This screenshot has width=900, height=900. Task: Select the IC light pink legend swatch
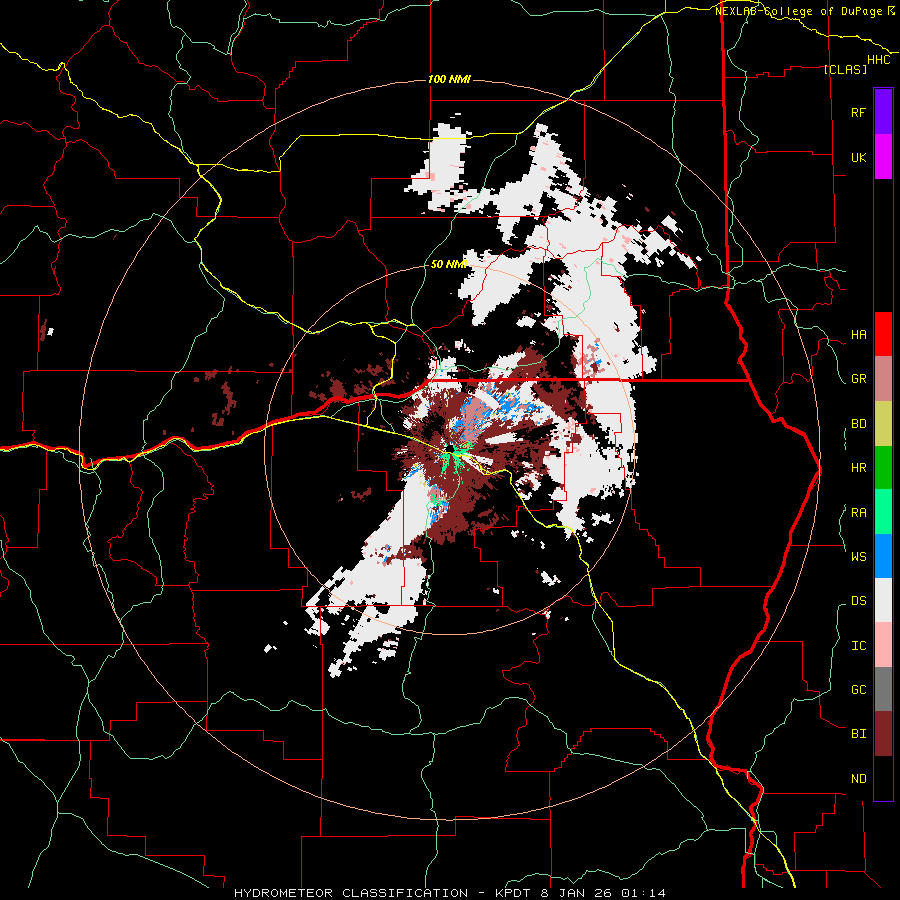(x=883, y=645)
